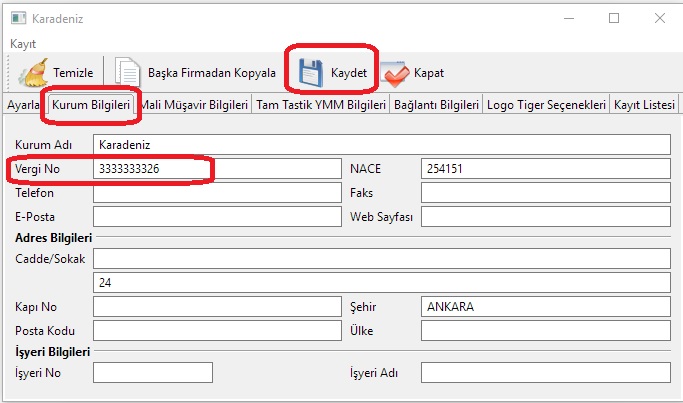The height and width of the screenshot is (403, 683).
Task: Show the Kayıt Listesi tab
Action: tap(644, 104)
